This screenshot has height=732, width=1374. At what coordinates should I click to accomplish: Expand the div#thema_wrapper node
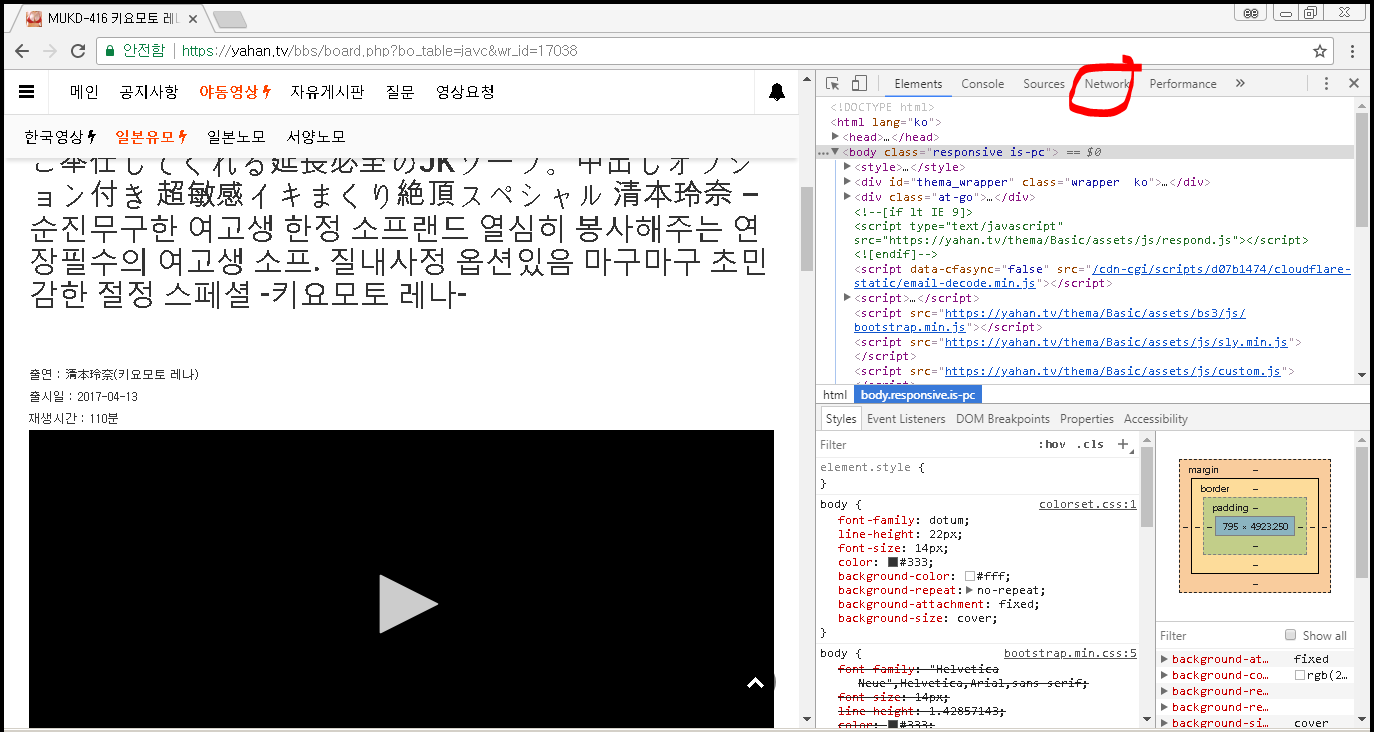(x=848, y=182)
